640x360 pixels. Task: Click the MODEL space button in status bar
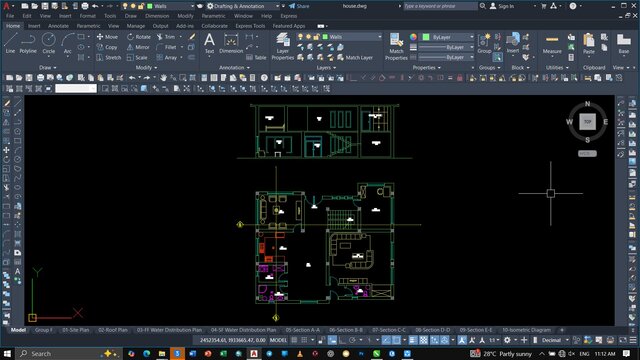278,340
